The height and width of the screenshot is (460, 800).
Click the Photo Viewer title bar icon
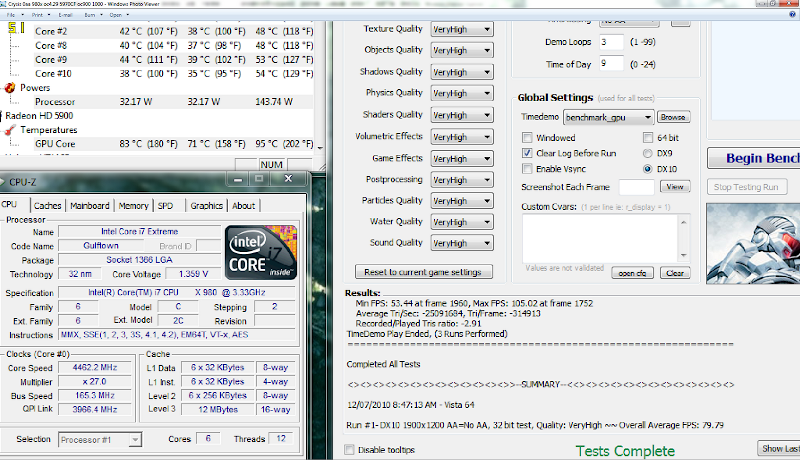(4, 4)
